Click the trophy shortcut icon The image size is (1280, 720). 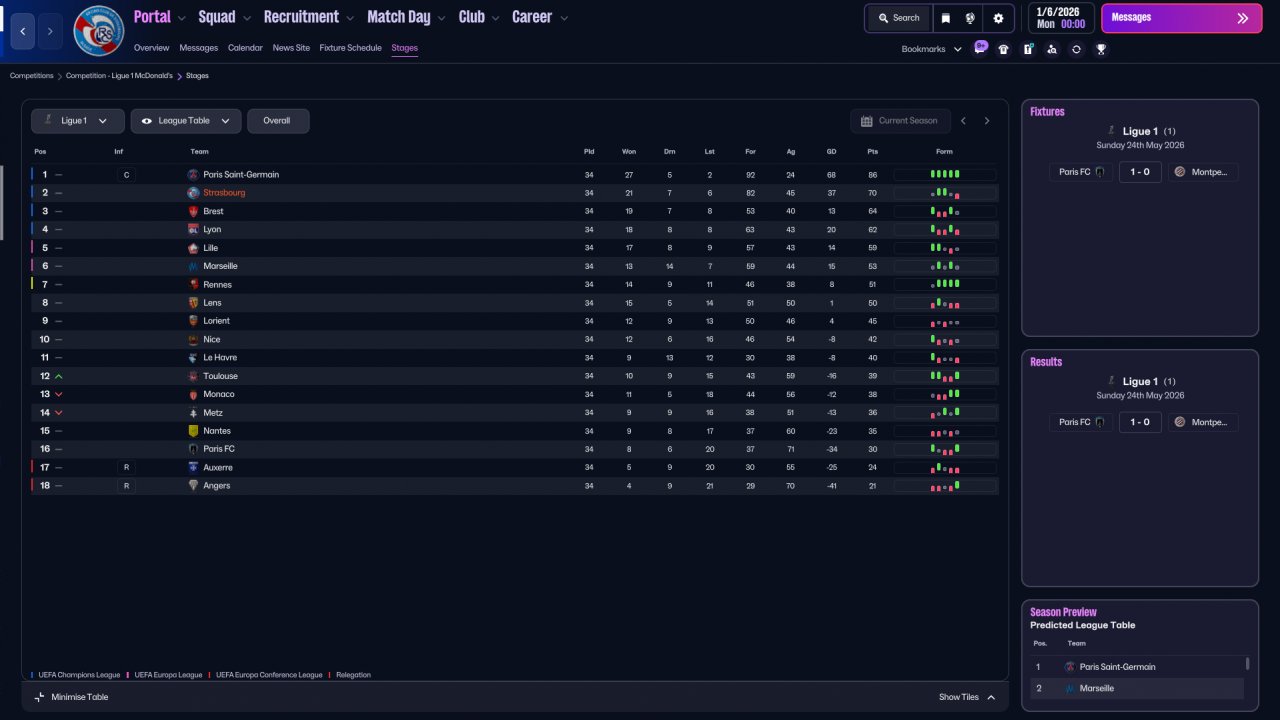point(1101,49)
